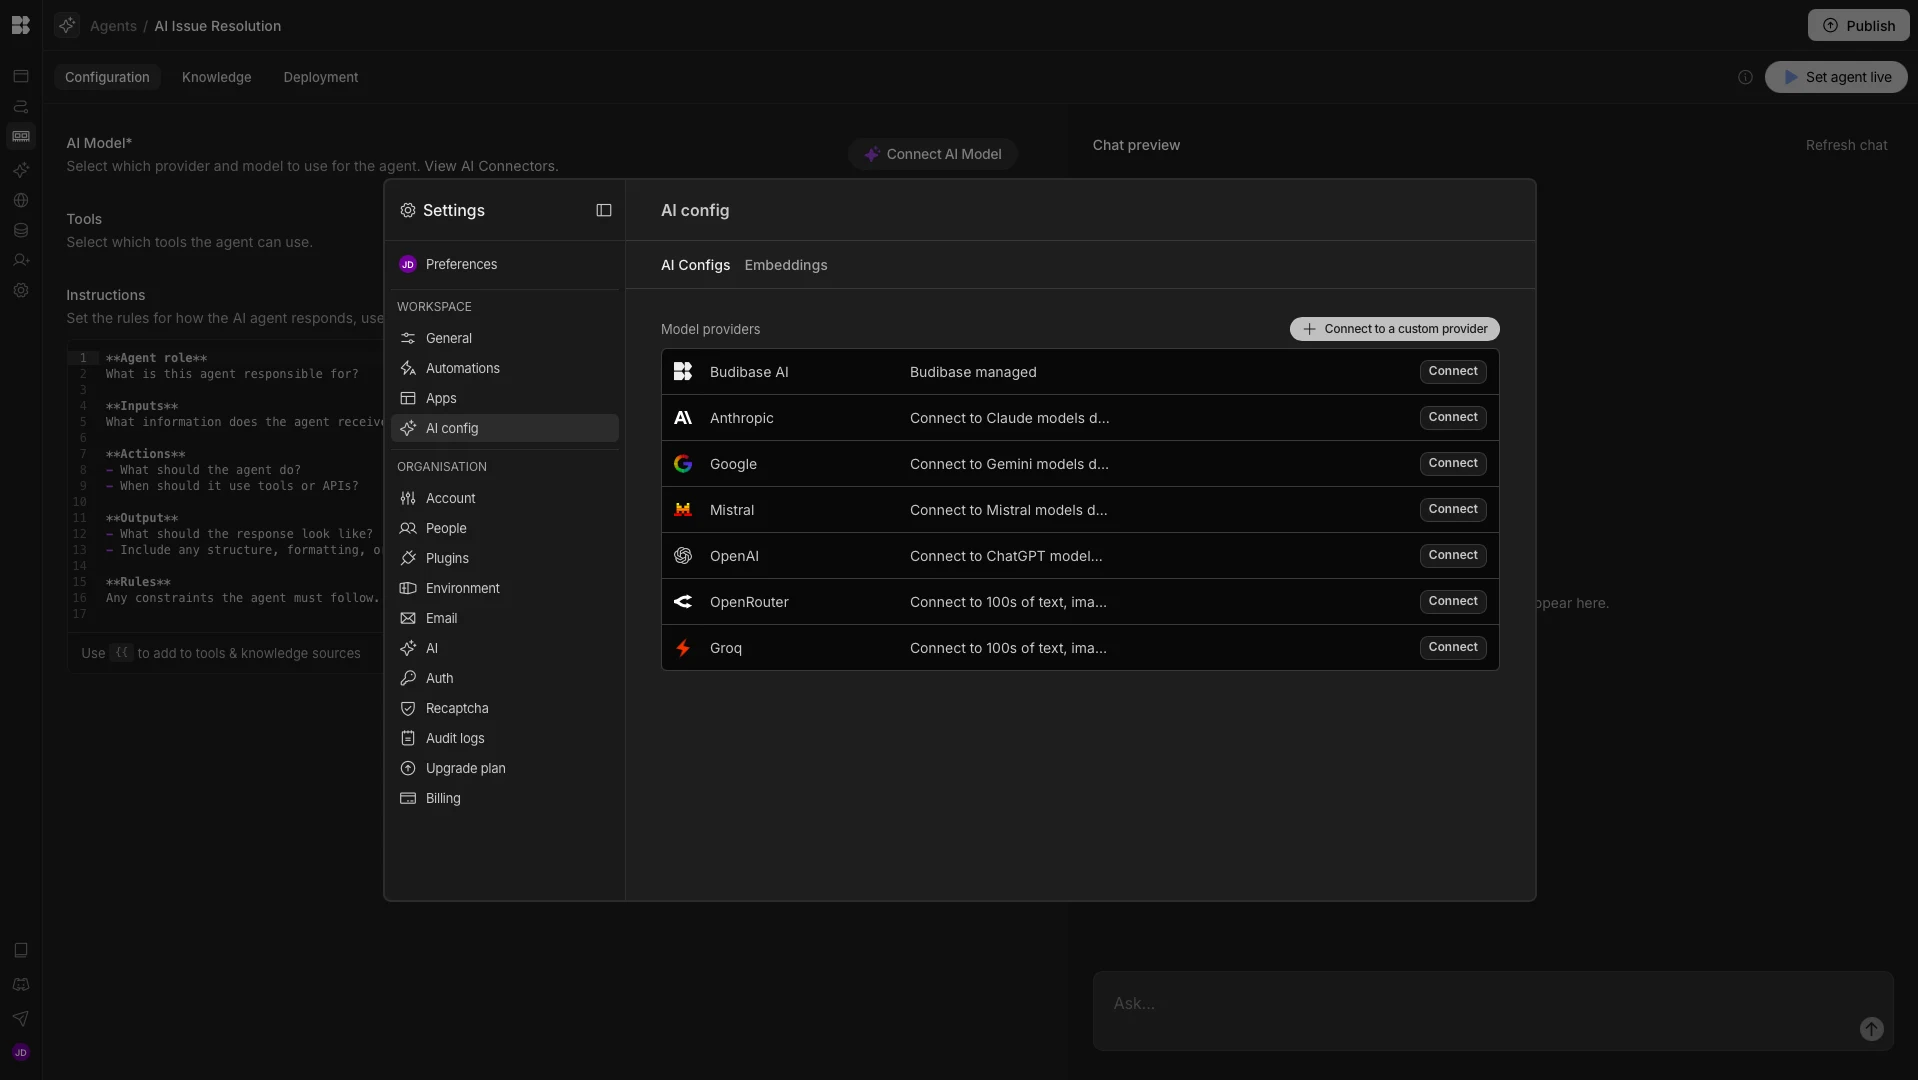This screenshot has width=1918, height=1080.
Task: Click Connect to a custom provider
Action: 1393,329
